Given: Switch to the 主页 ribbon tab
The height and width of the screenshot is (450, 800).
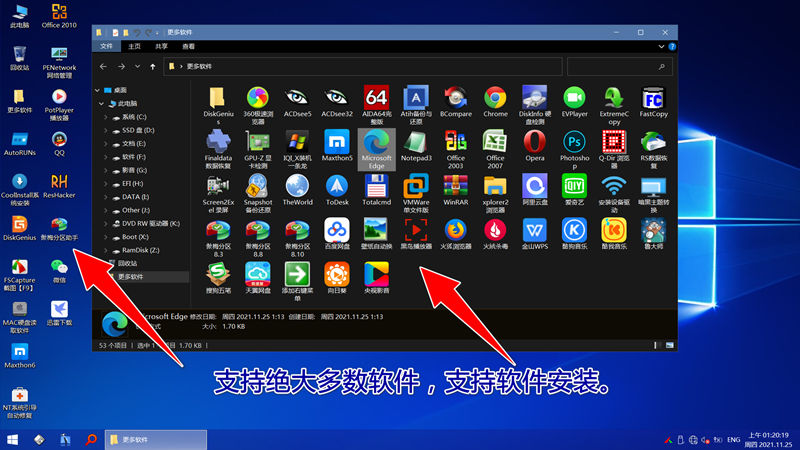Looking at the screenshot, I should tap(134, 46).
